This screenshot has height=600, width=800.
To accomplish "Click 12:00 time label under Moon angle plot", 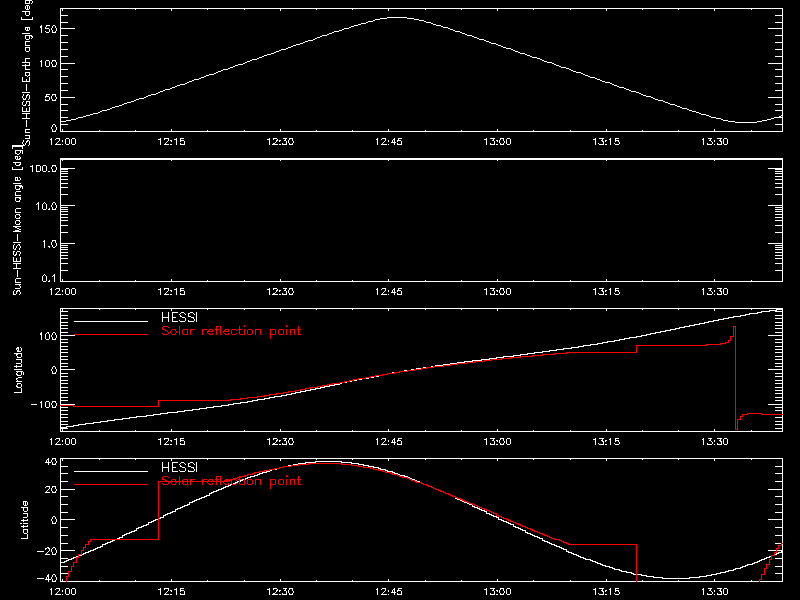I will point(63,292).
